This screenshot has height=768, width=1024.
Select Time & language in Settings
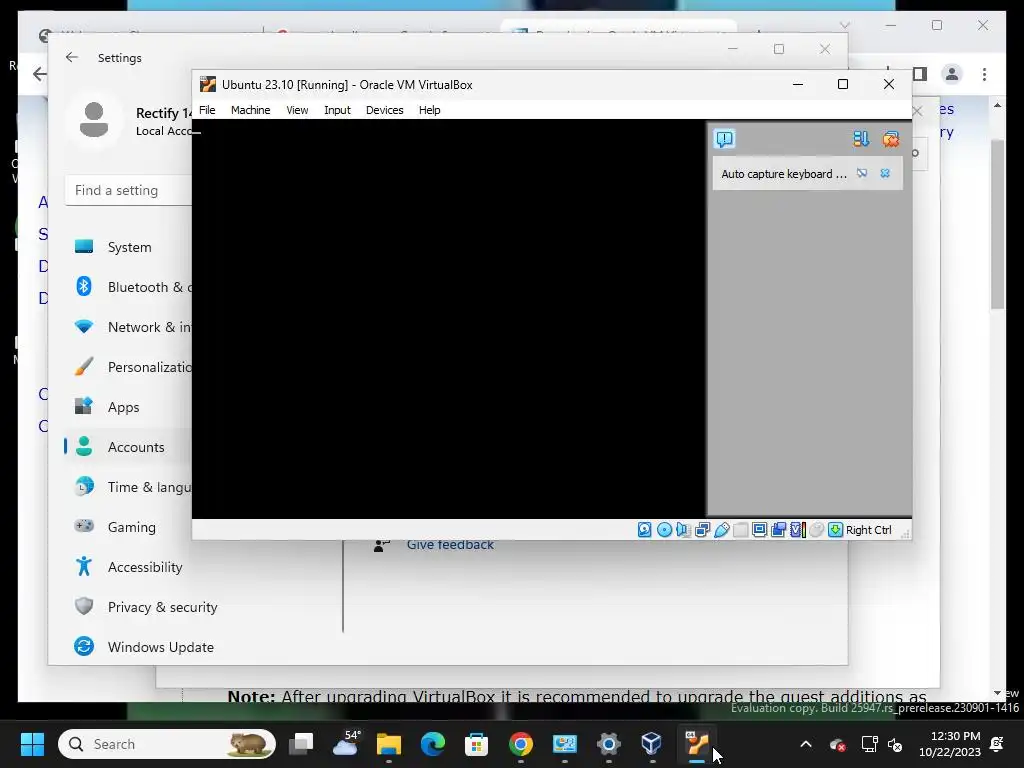coord(129,487)
